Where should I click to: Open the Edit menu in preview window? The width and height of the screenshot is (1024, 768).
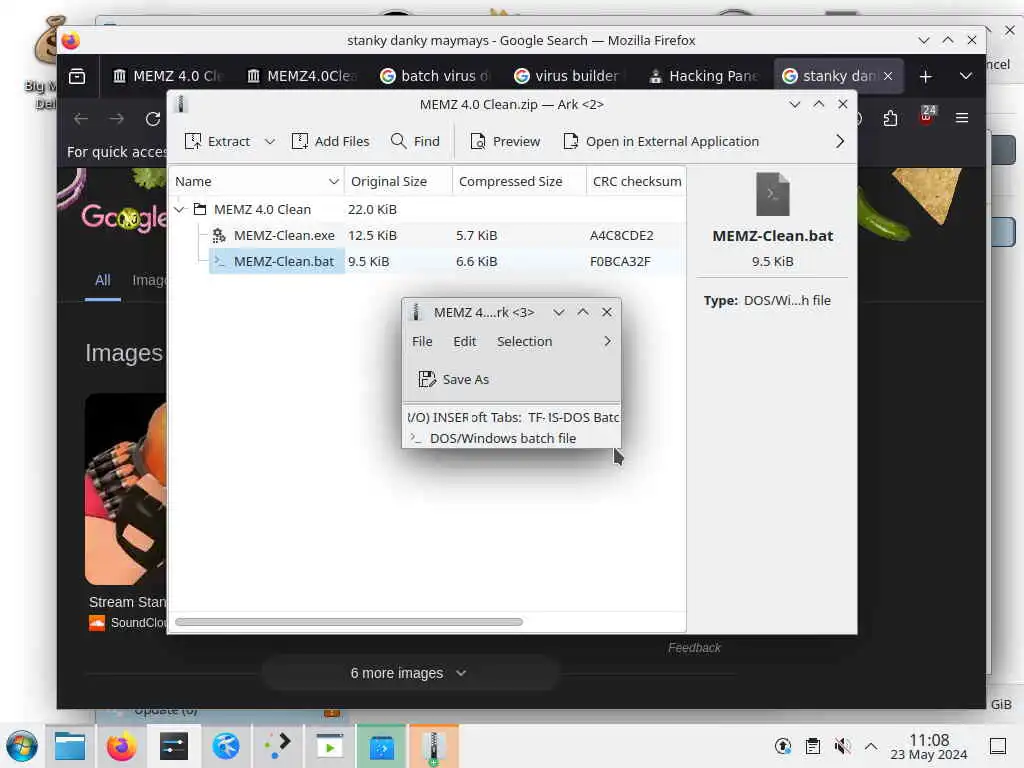pos(464,342)
